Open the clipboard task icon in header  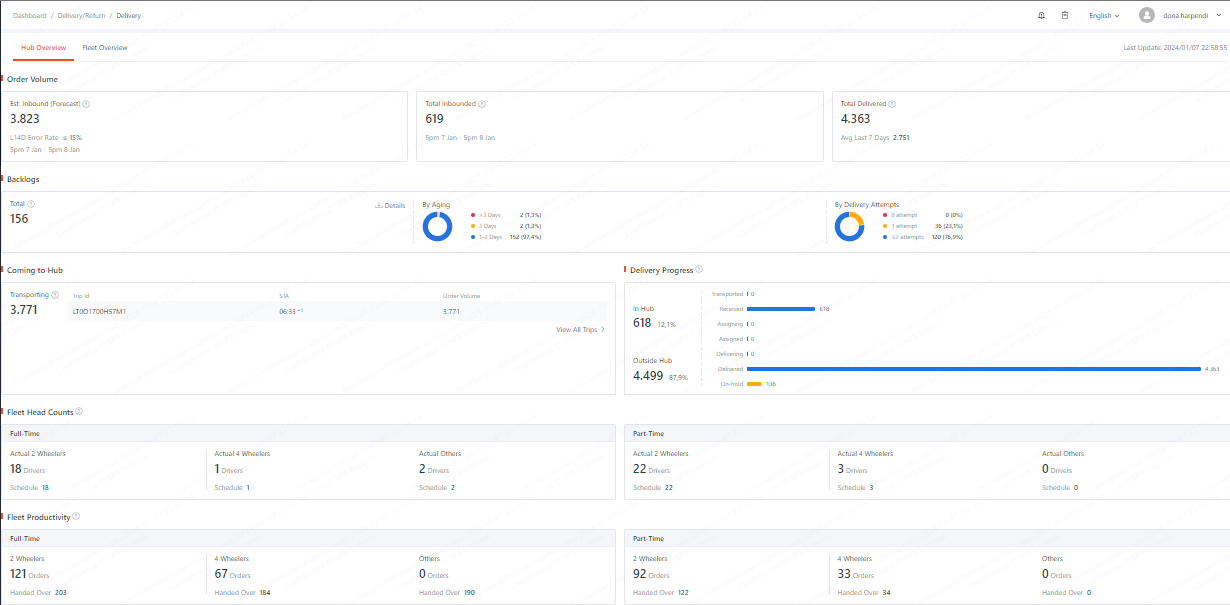(1065, 16)
